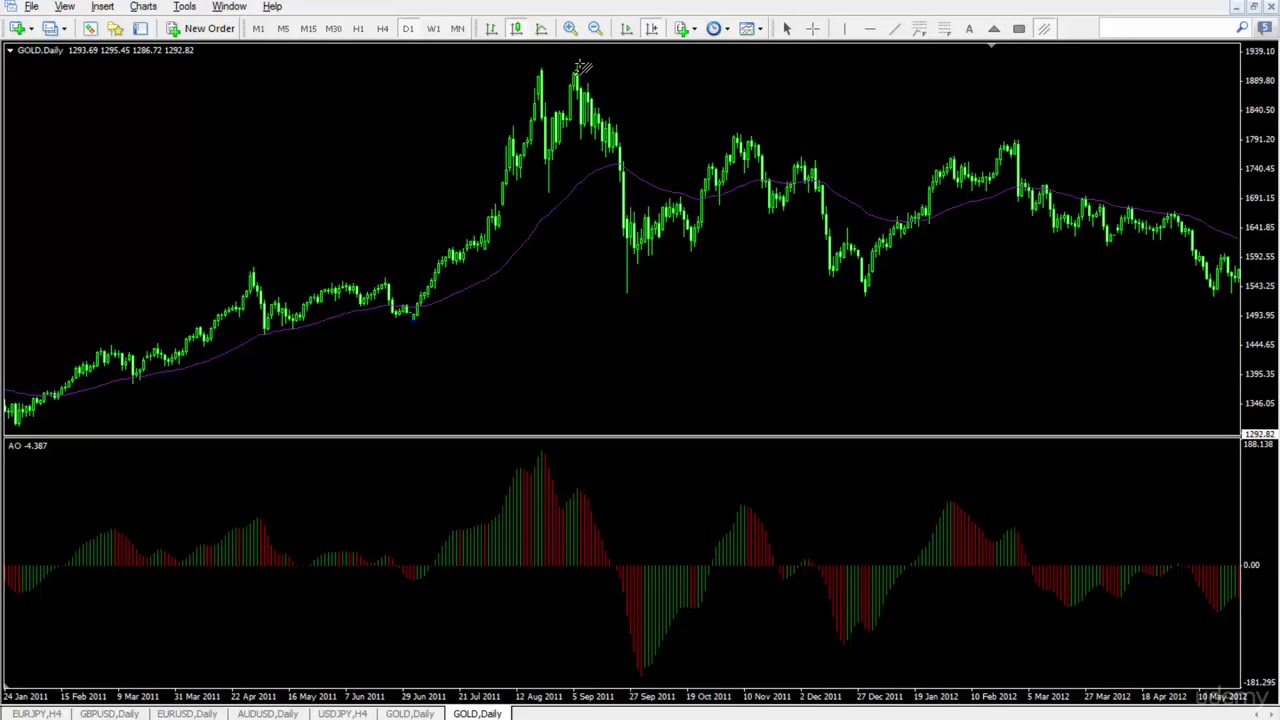Switch to EURJPY,H4 chart tab
1280x720 pixels.
click(x=37, y=713)
